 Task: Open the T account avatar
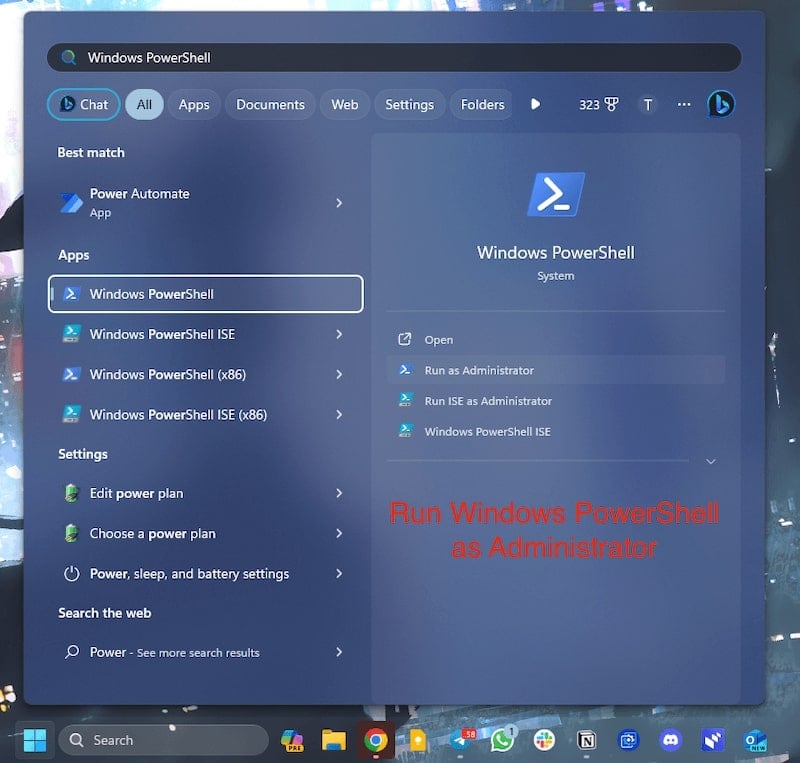click(x=647, y=105)
